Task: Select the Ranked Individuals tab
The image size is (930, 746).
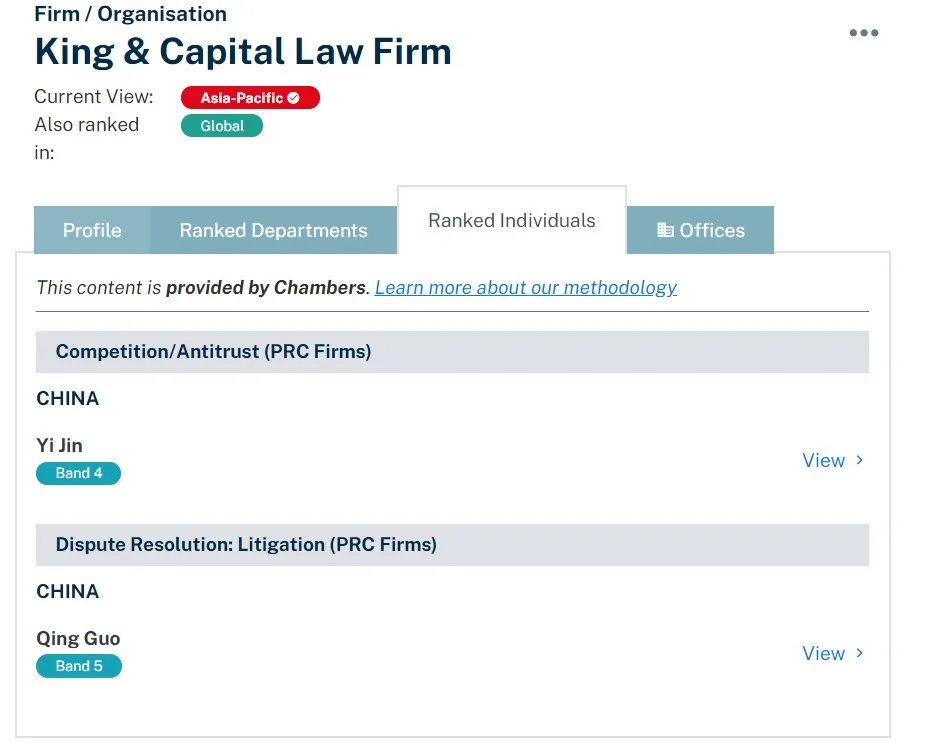Action: pos(512,220)
